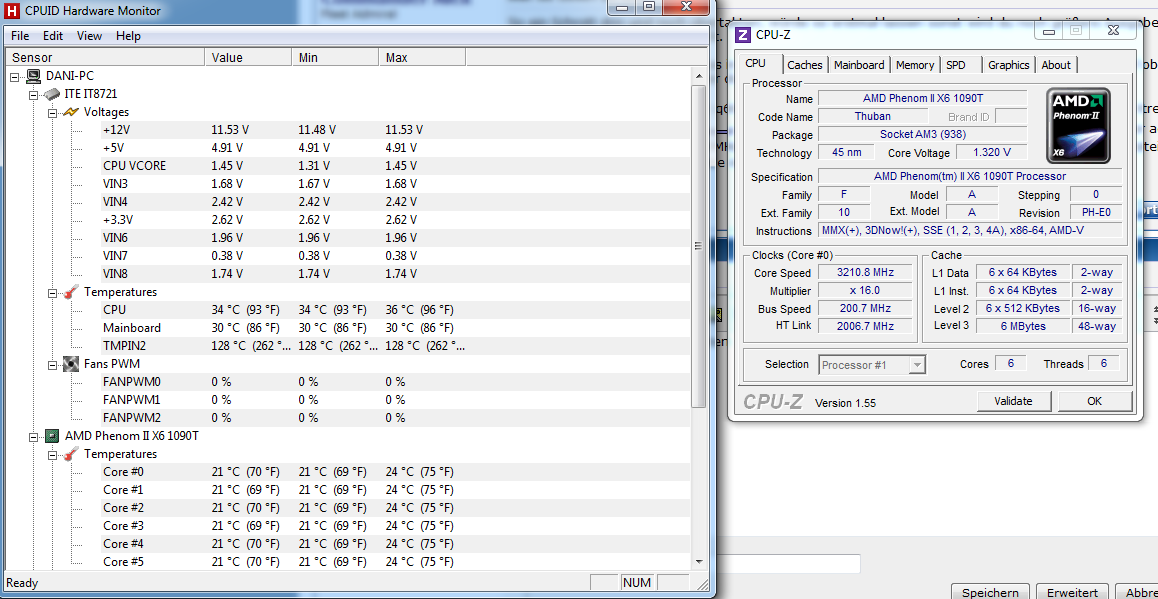Click the HT Link value 2006.7 MHz

click(864, 326)
